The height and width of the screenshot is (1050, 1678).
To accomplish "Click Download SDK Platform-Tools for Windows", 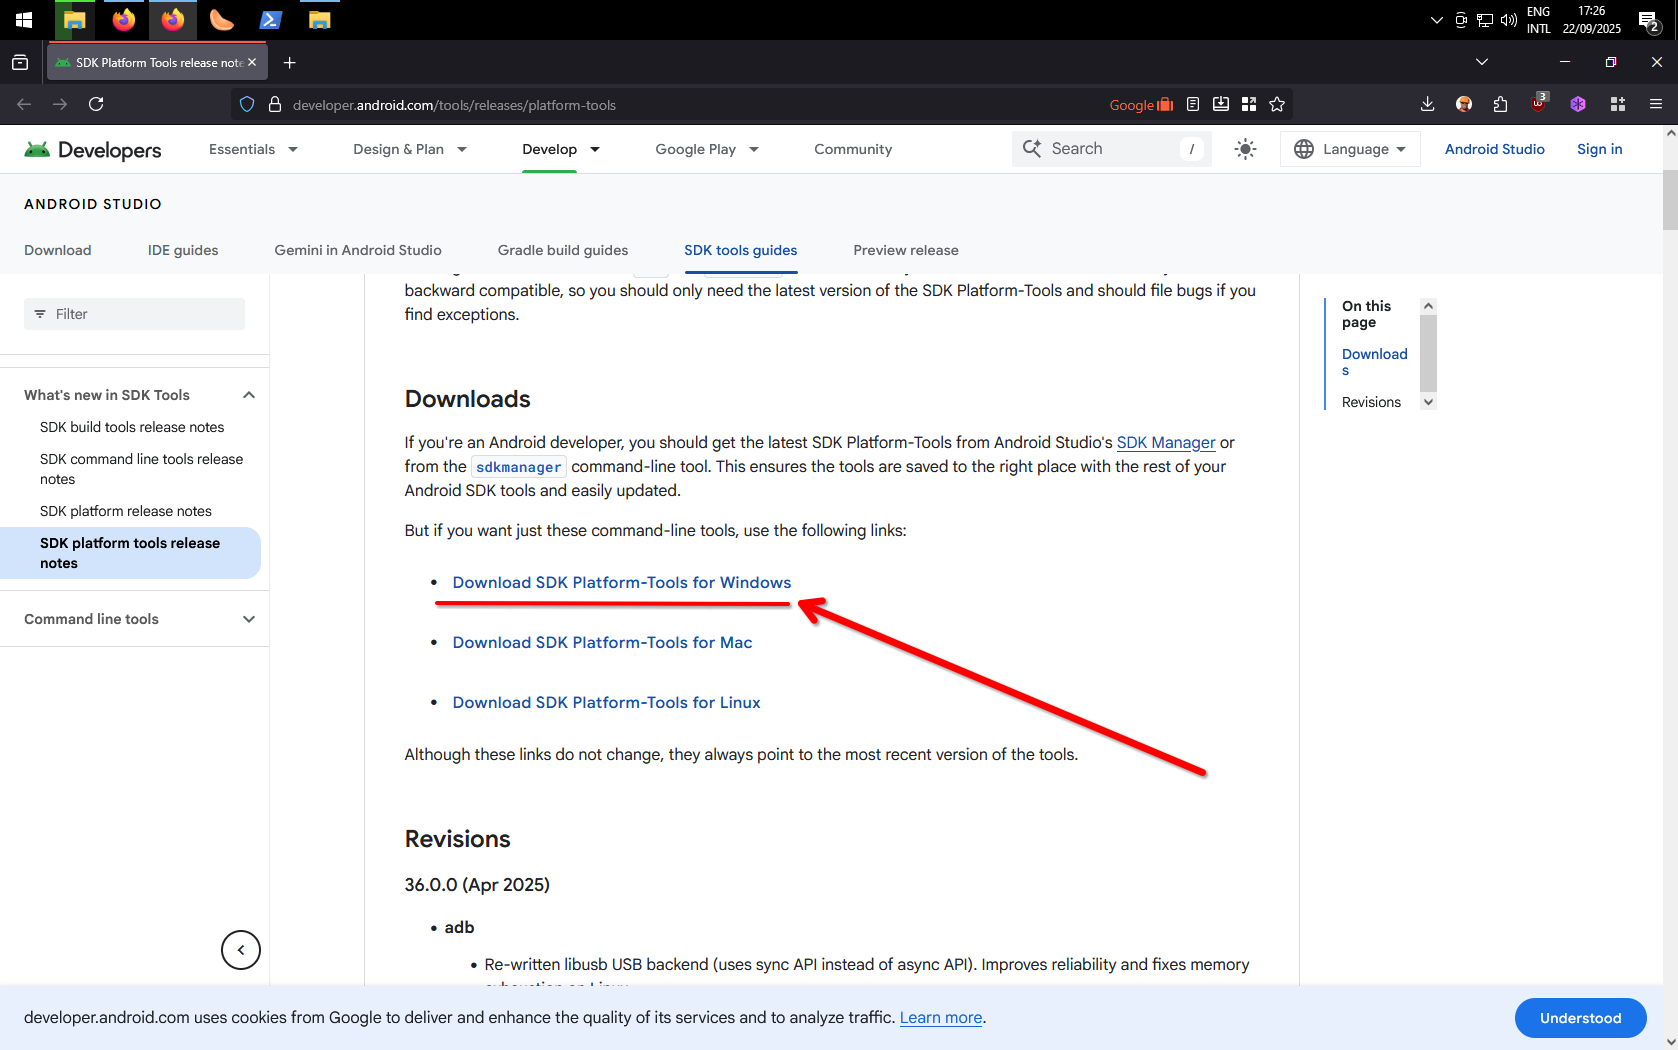I will point(621,583).
